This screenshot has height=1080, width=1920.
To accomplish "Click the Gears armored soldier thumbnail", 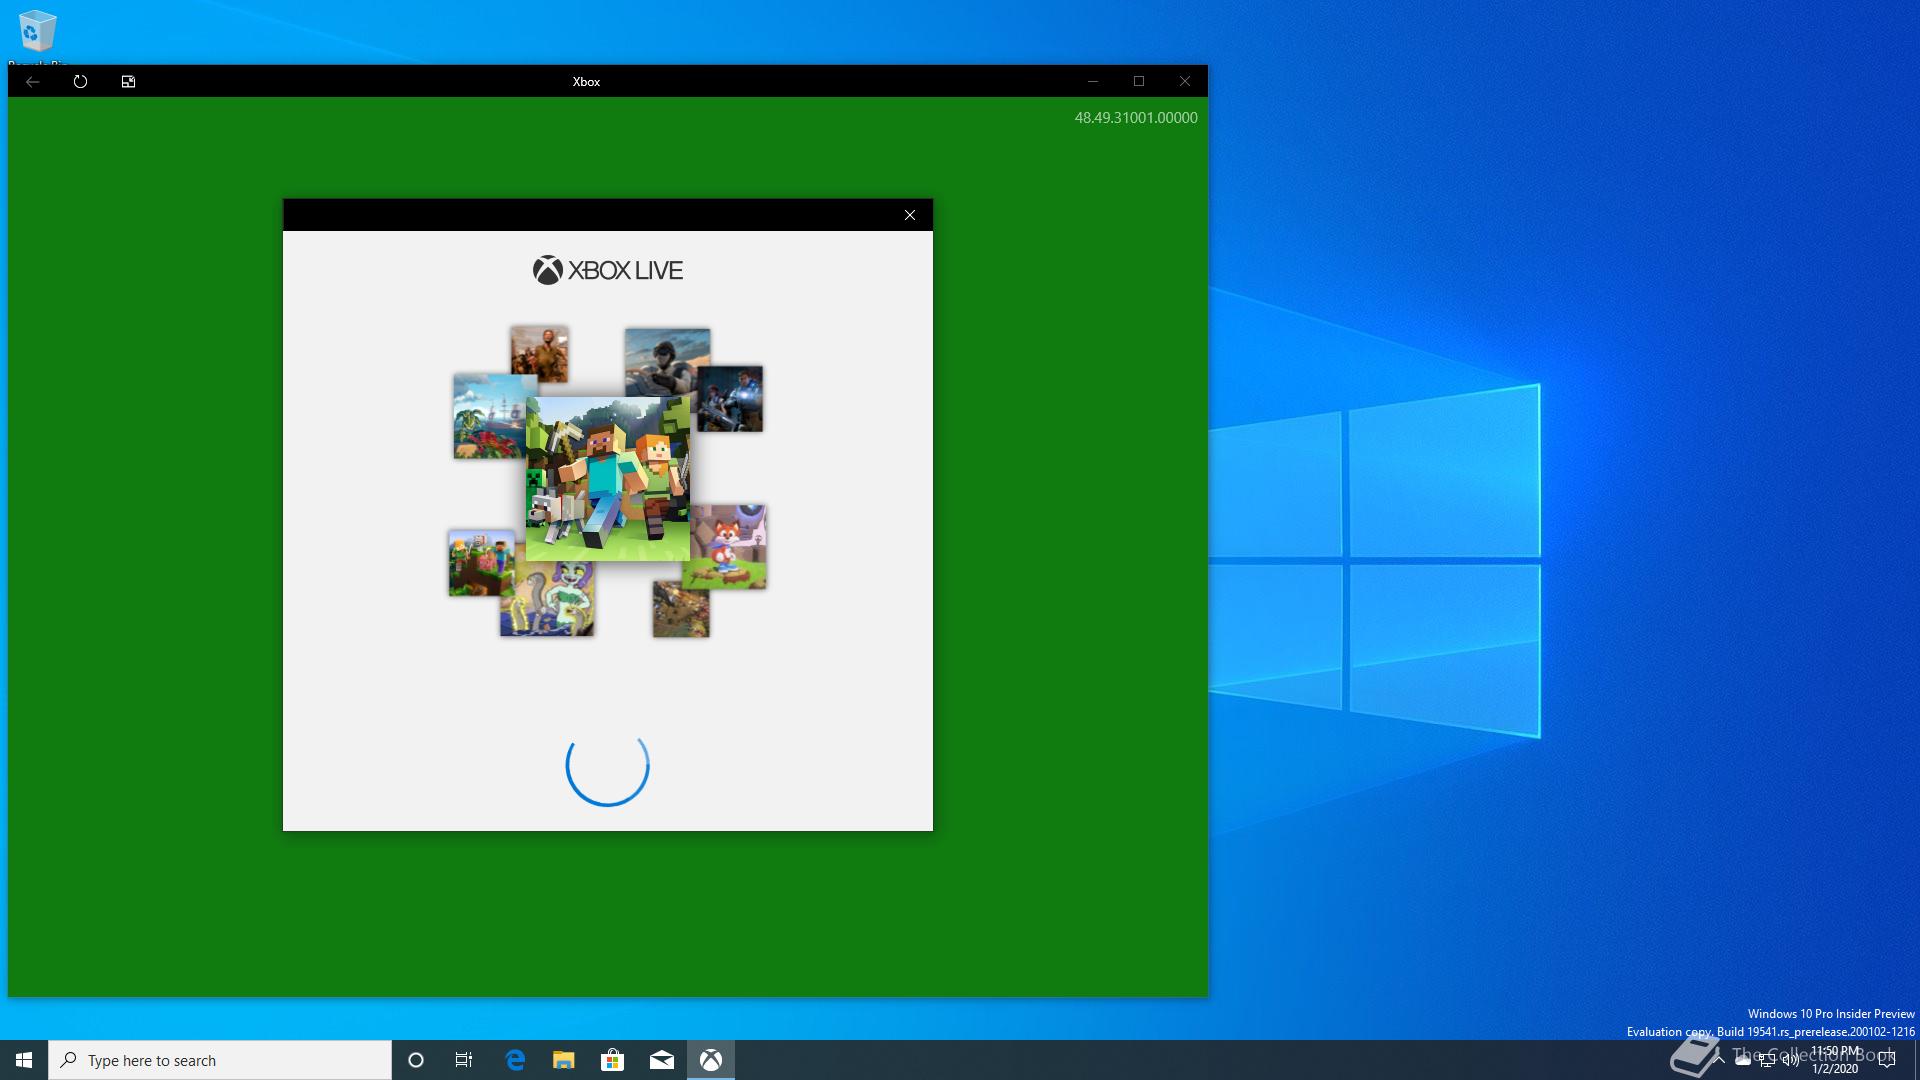I will coord(732,398).
